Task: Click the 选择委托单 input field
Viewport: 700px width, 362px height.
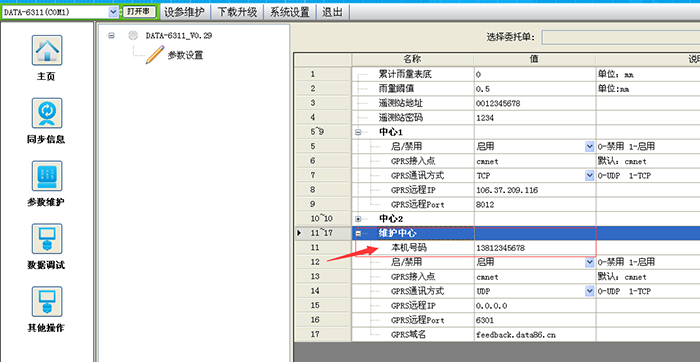Action: coord(621,37)
